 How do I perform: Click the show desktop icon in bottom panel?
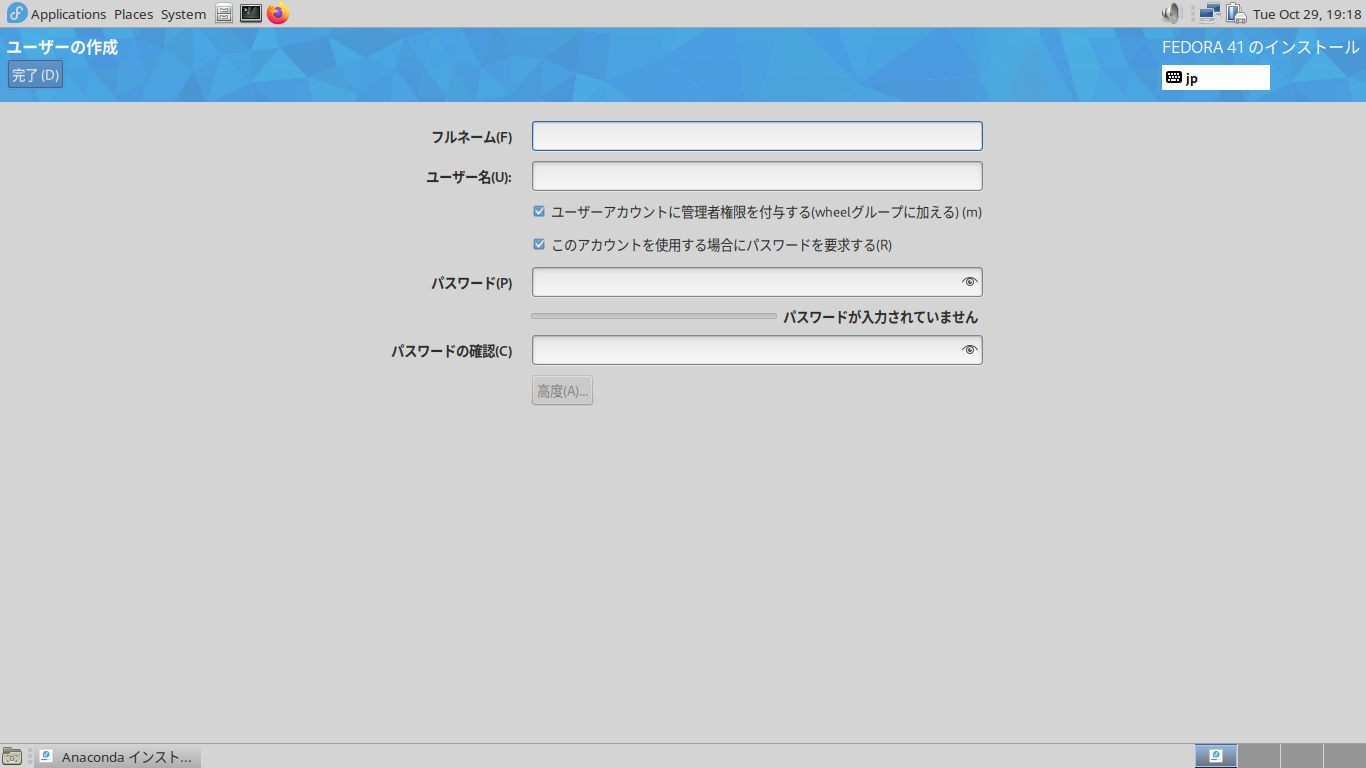[x=12, y=756]
